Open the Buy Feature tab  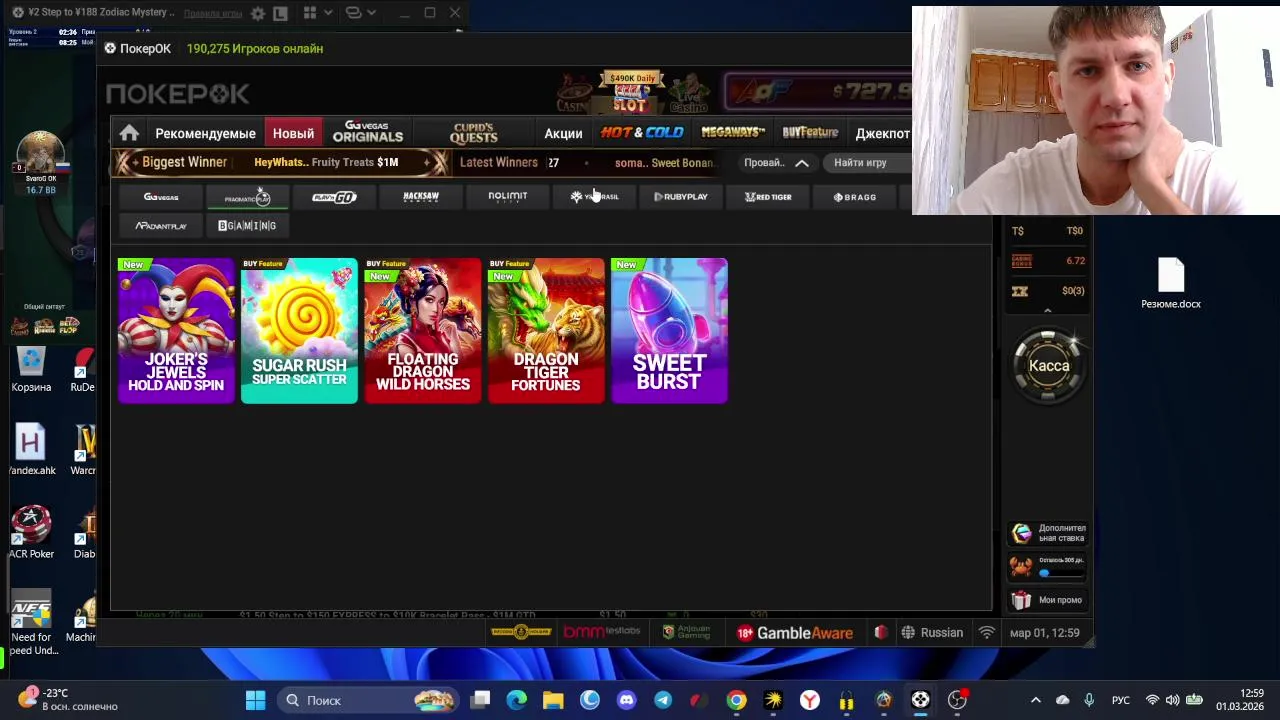coord(810,132)
